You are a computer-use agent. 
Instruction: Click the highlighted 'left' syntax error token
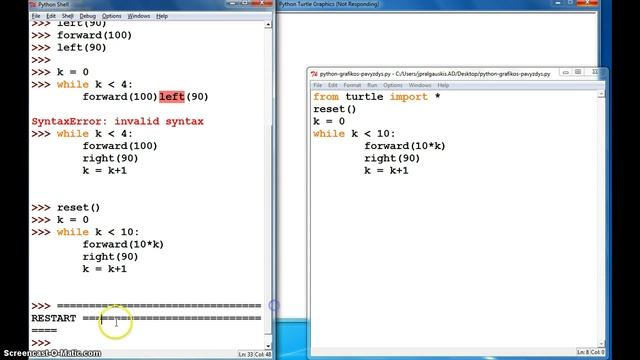click(x=172, y=97)
